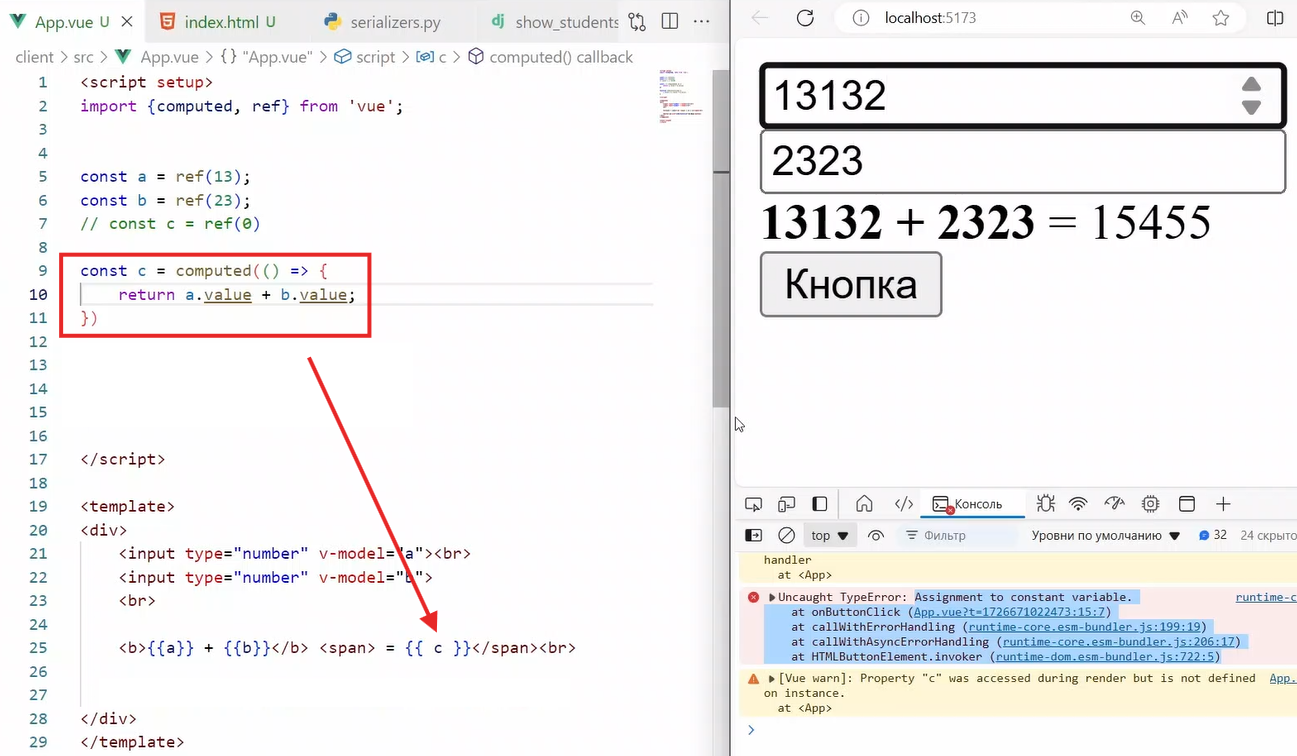Create live expression with eye icon
The width and height of the screenshot is (1297, 756).
point(876,536)
